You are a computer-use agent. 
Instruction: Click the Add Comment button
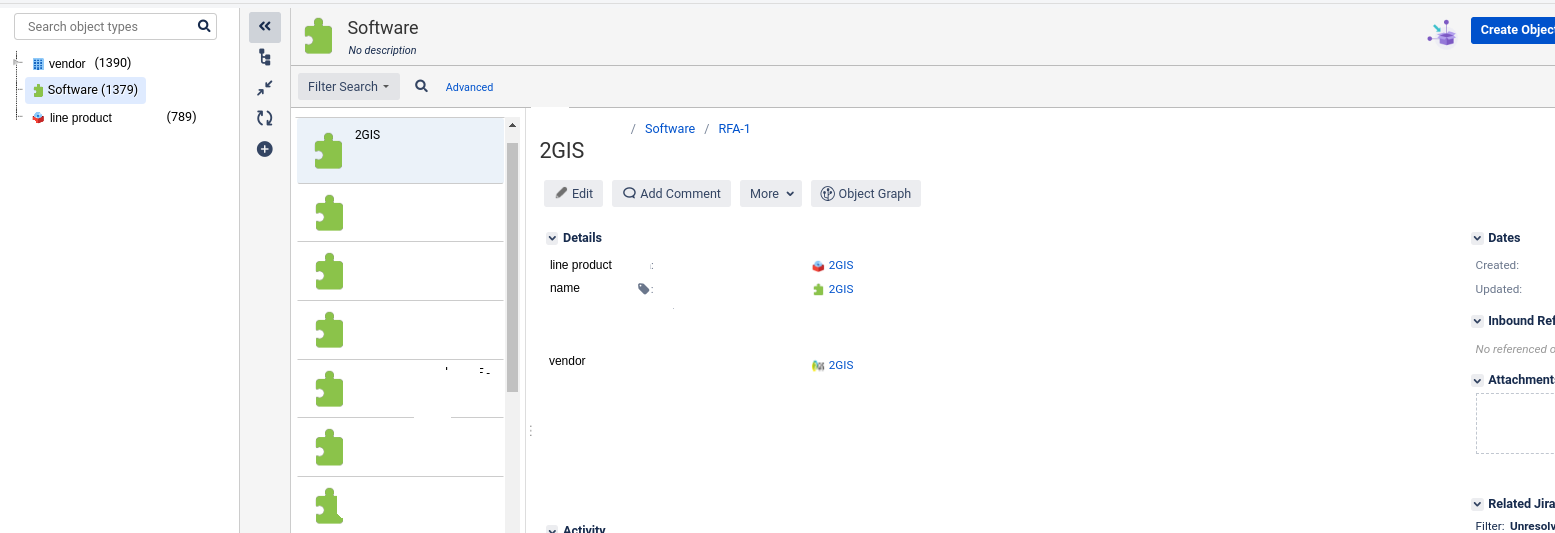[672, 194]
